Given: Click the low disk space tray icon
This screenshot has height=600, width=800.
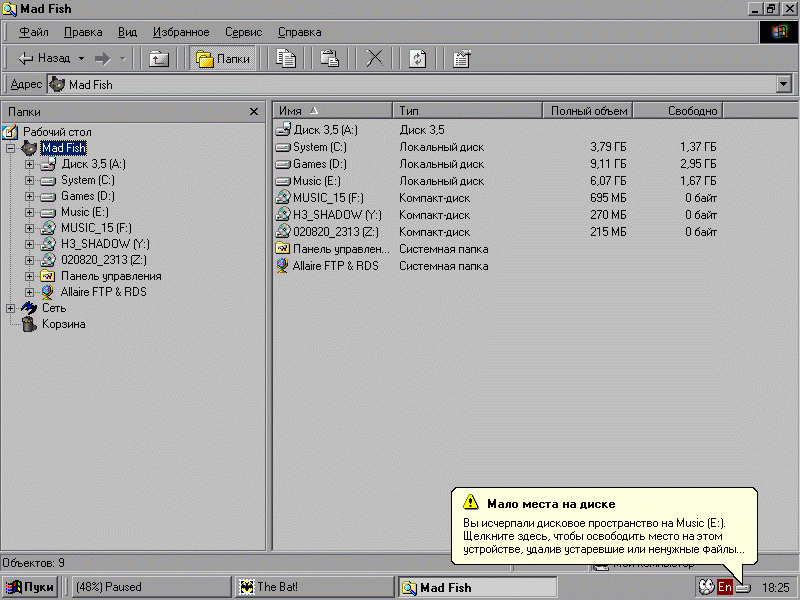Looking at the screenshot, I should 743,587.
